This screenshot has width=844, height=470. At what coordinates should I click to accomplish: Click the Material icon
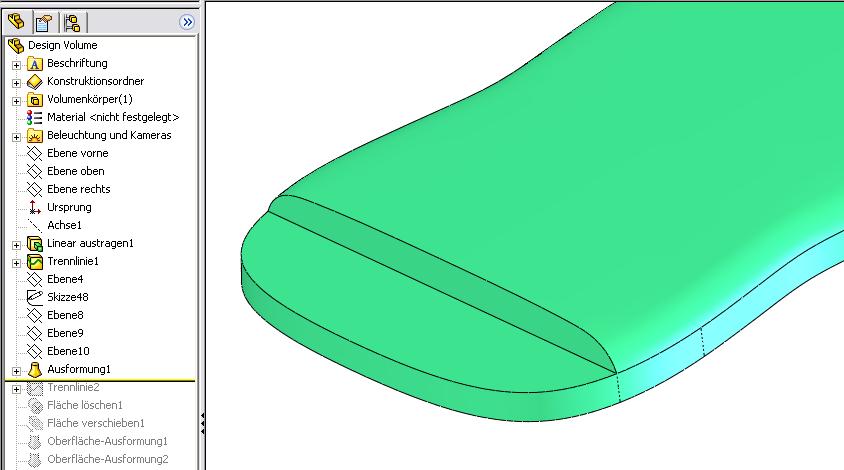(x=34, y=117)
